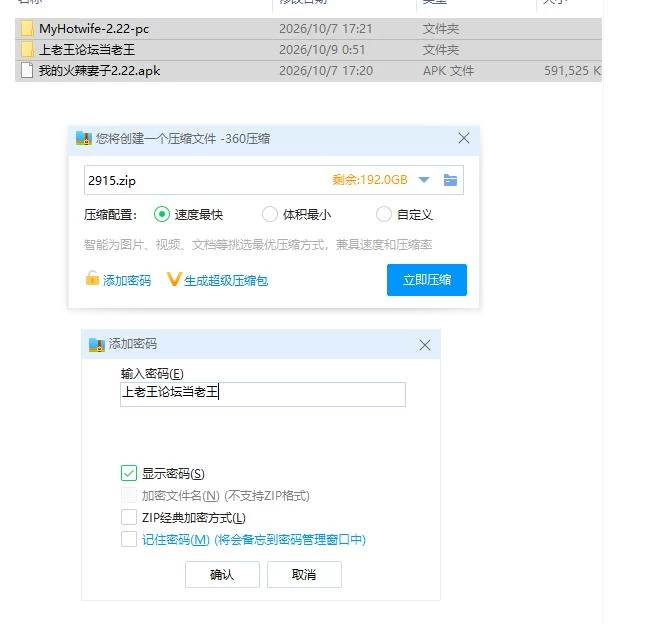Click the 输入密码(E) password field
The height and width of the screenshot is (624, 647).
[x=263, y=394]
